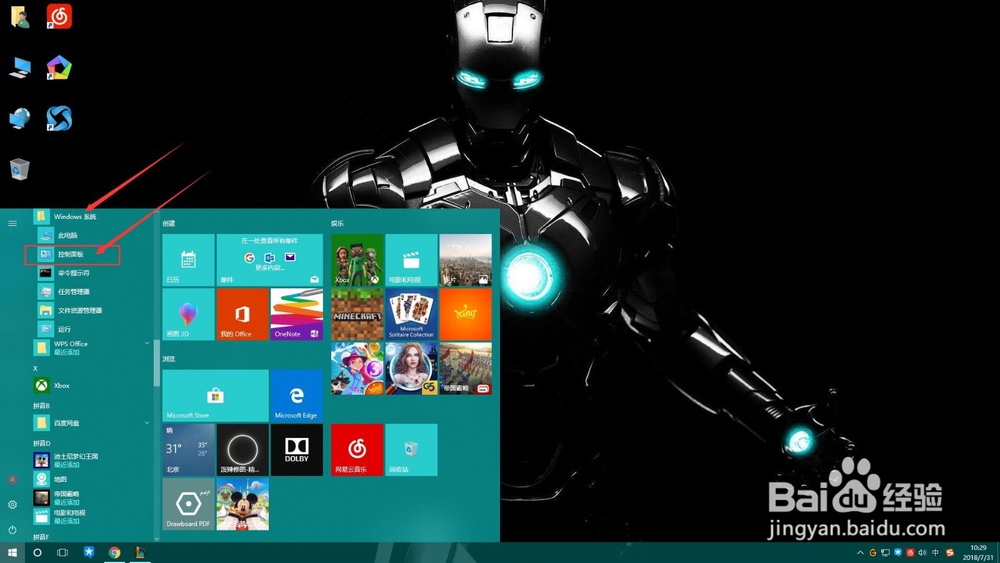The width and height of the screenshot is (1000, 563).
Task: Open the Microsoft Store tile
Action: tap(216, 395)
